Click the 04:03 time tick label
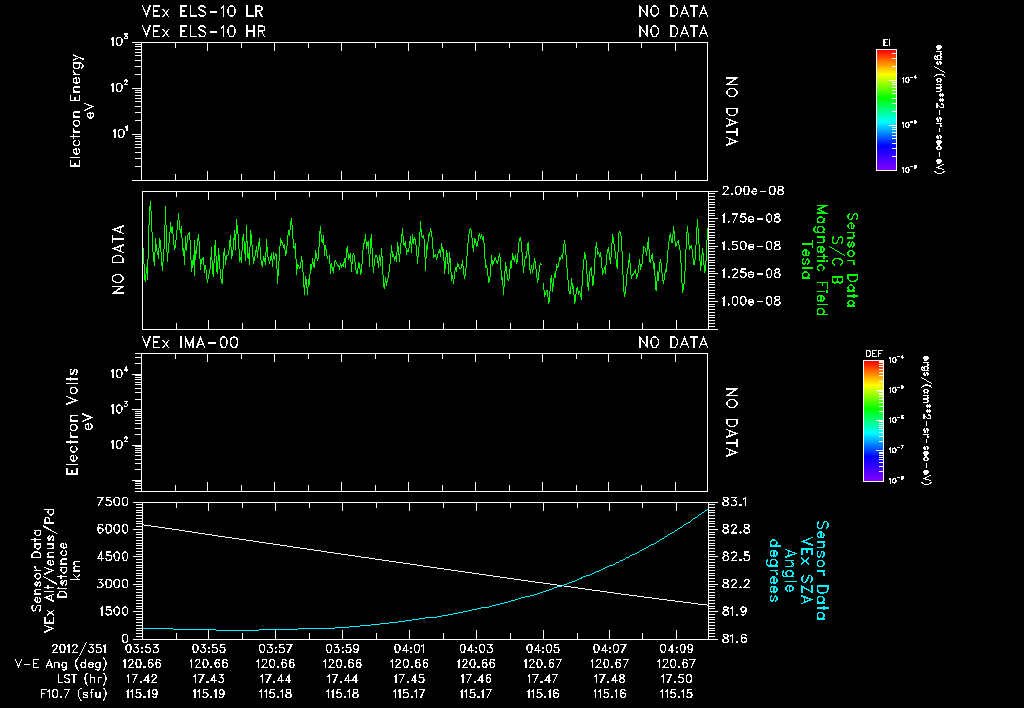 (476, 649)
